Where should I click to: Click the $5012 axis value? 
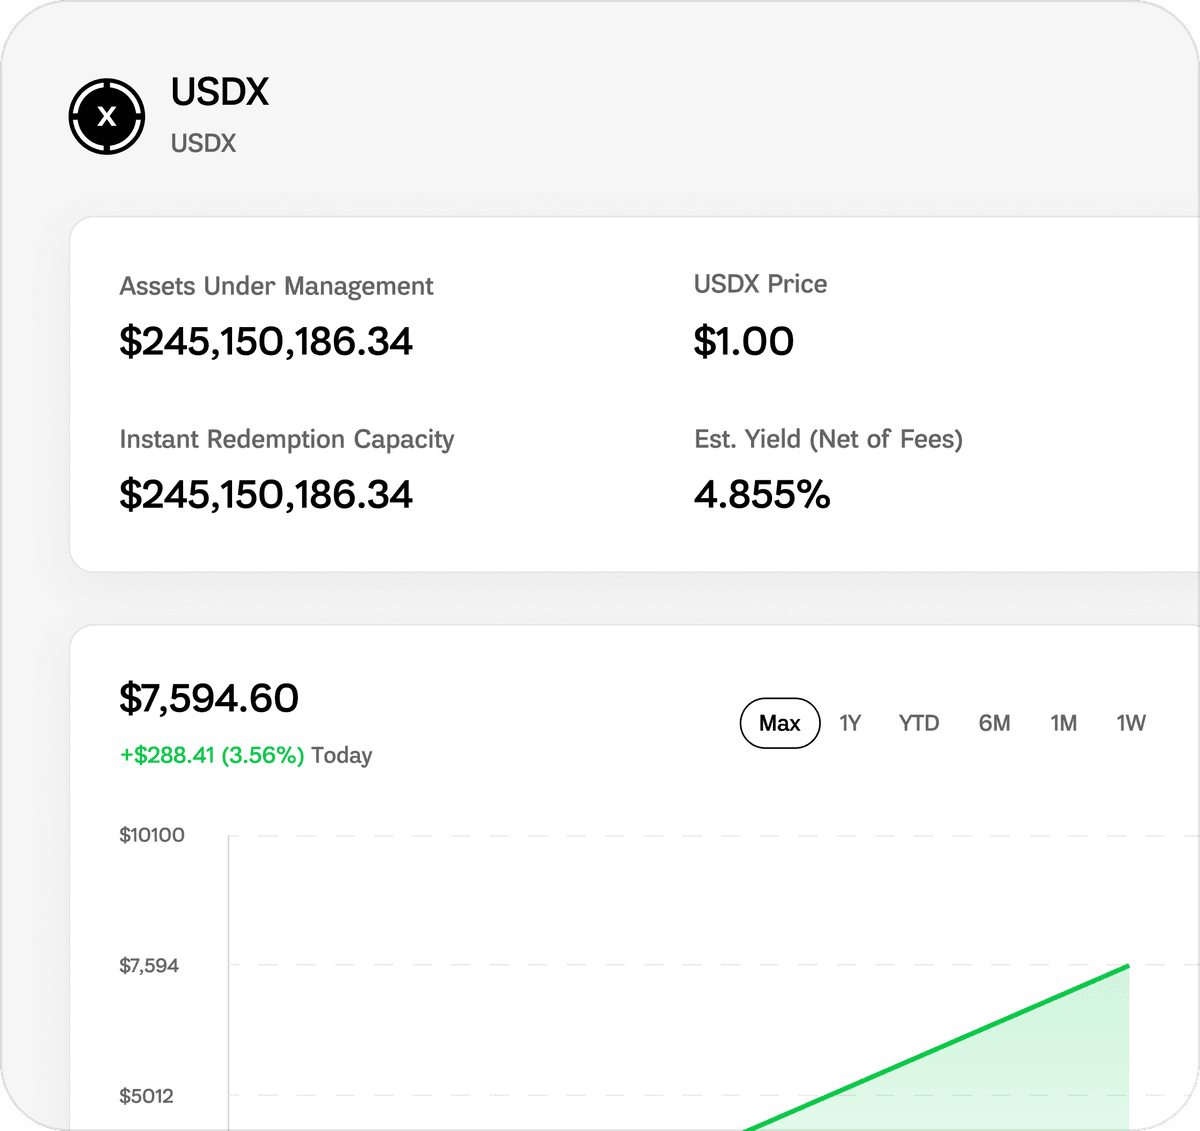point(147,1096)
